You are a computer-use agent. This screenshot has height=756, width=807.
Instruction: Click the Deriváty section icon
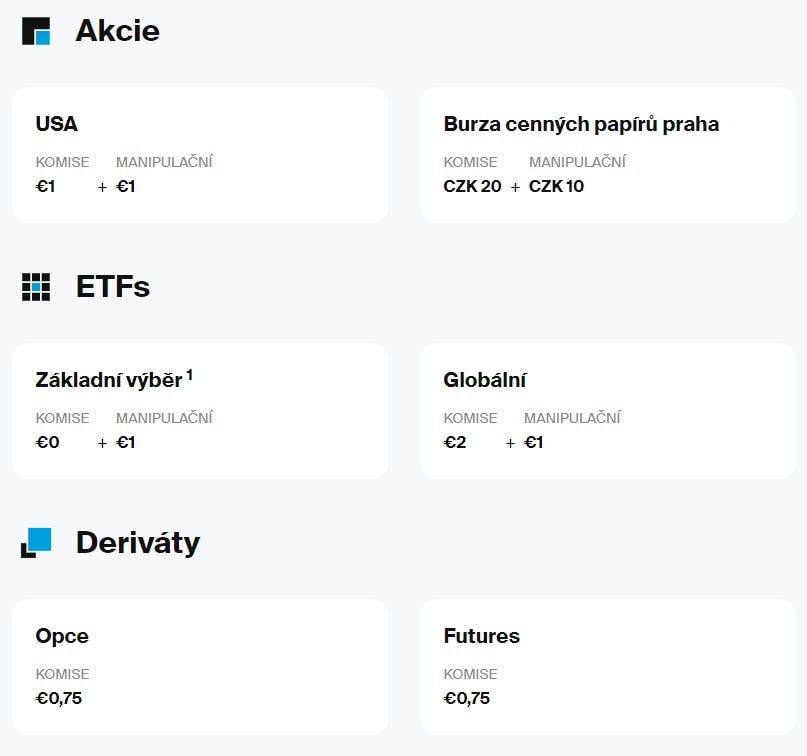(x=36, y=542)
